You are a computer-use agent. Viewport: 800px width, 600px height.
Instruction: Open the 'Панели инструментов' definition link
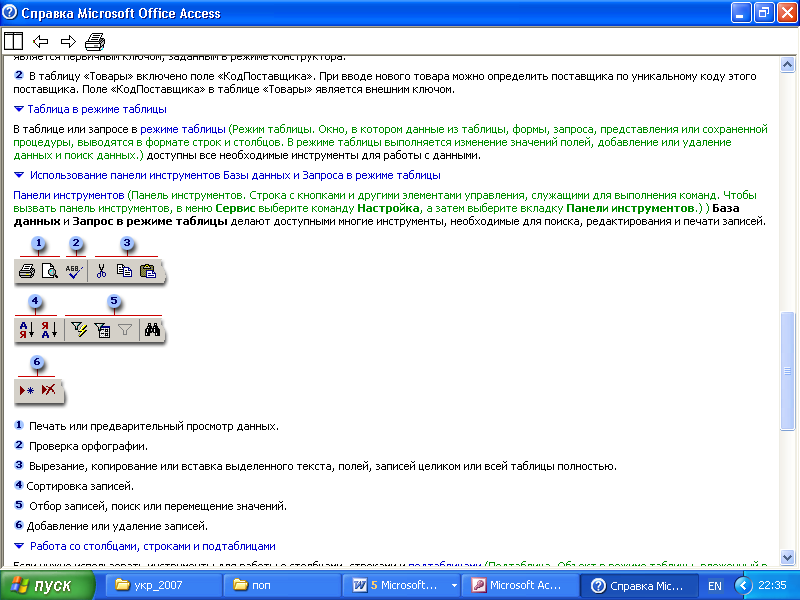[69, 195]
